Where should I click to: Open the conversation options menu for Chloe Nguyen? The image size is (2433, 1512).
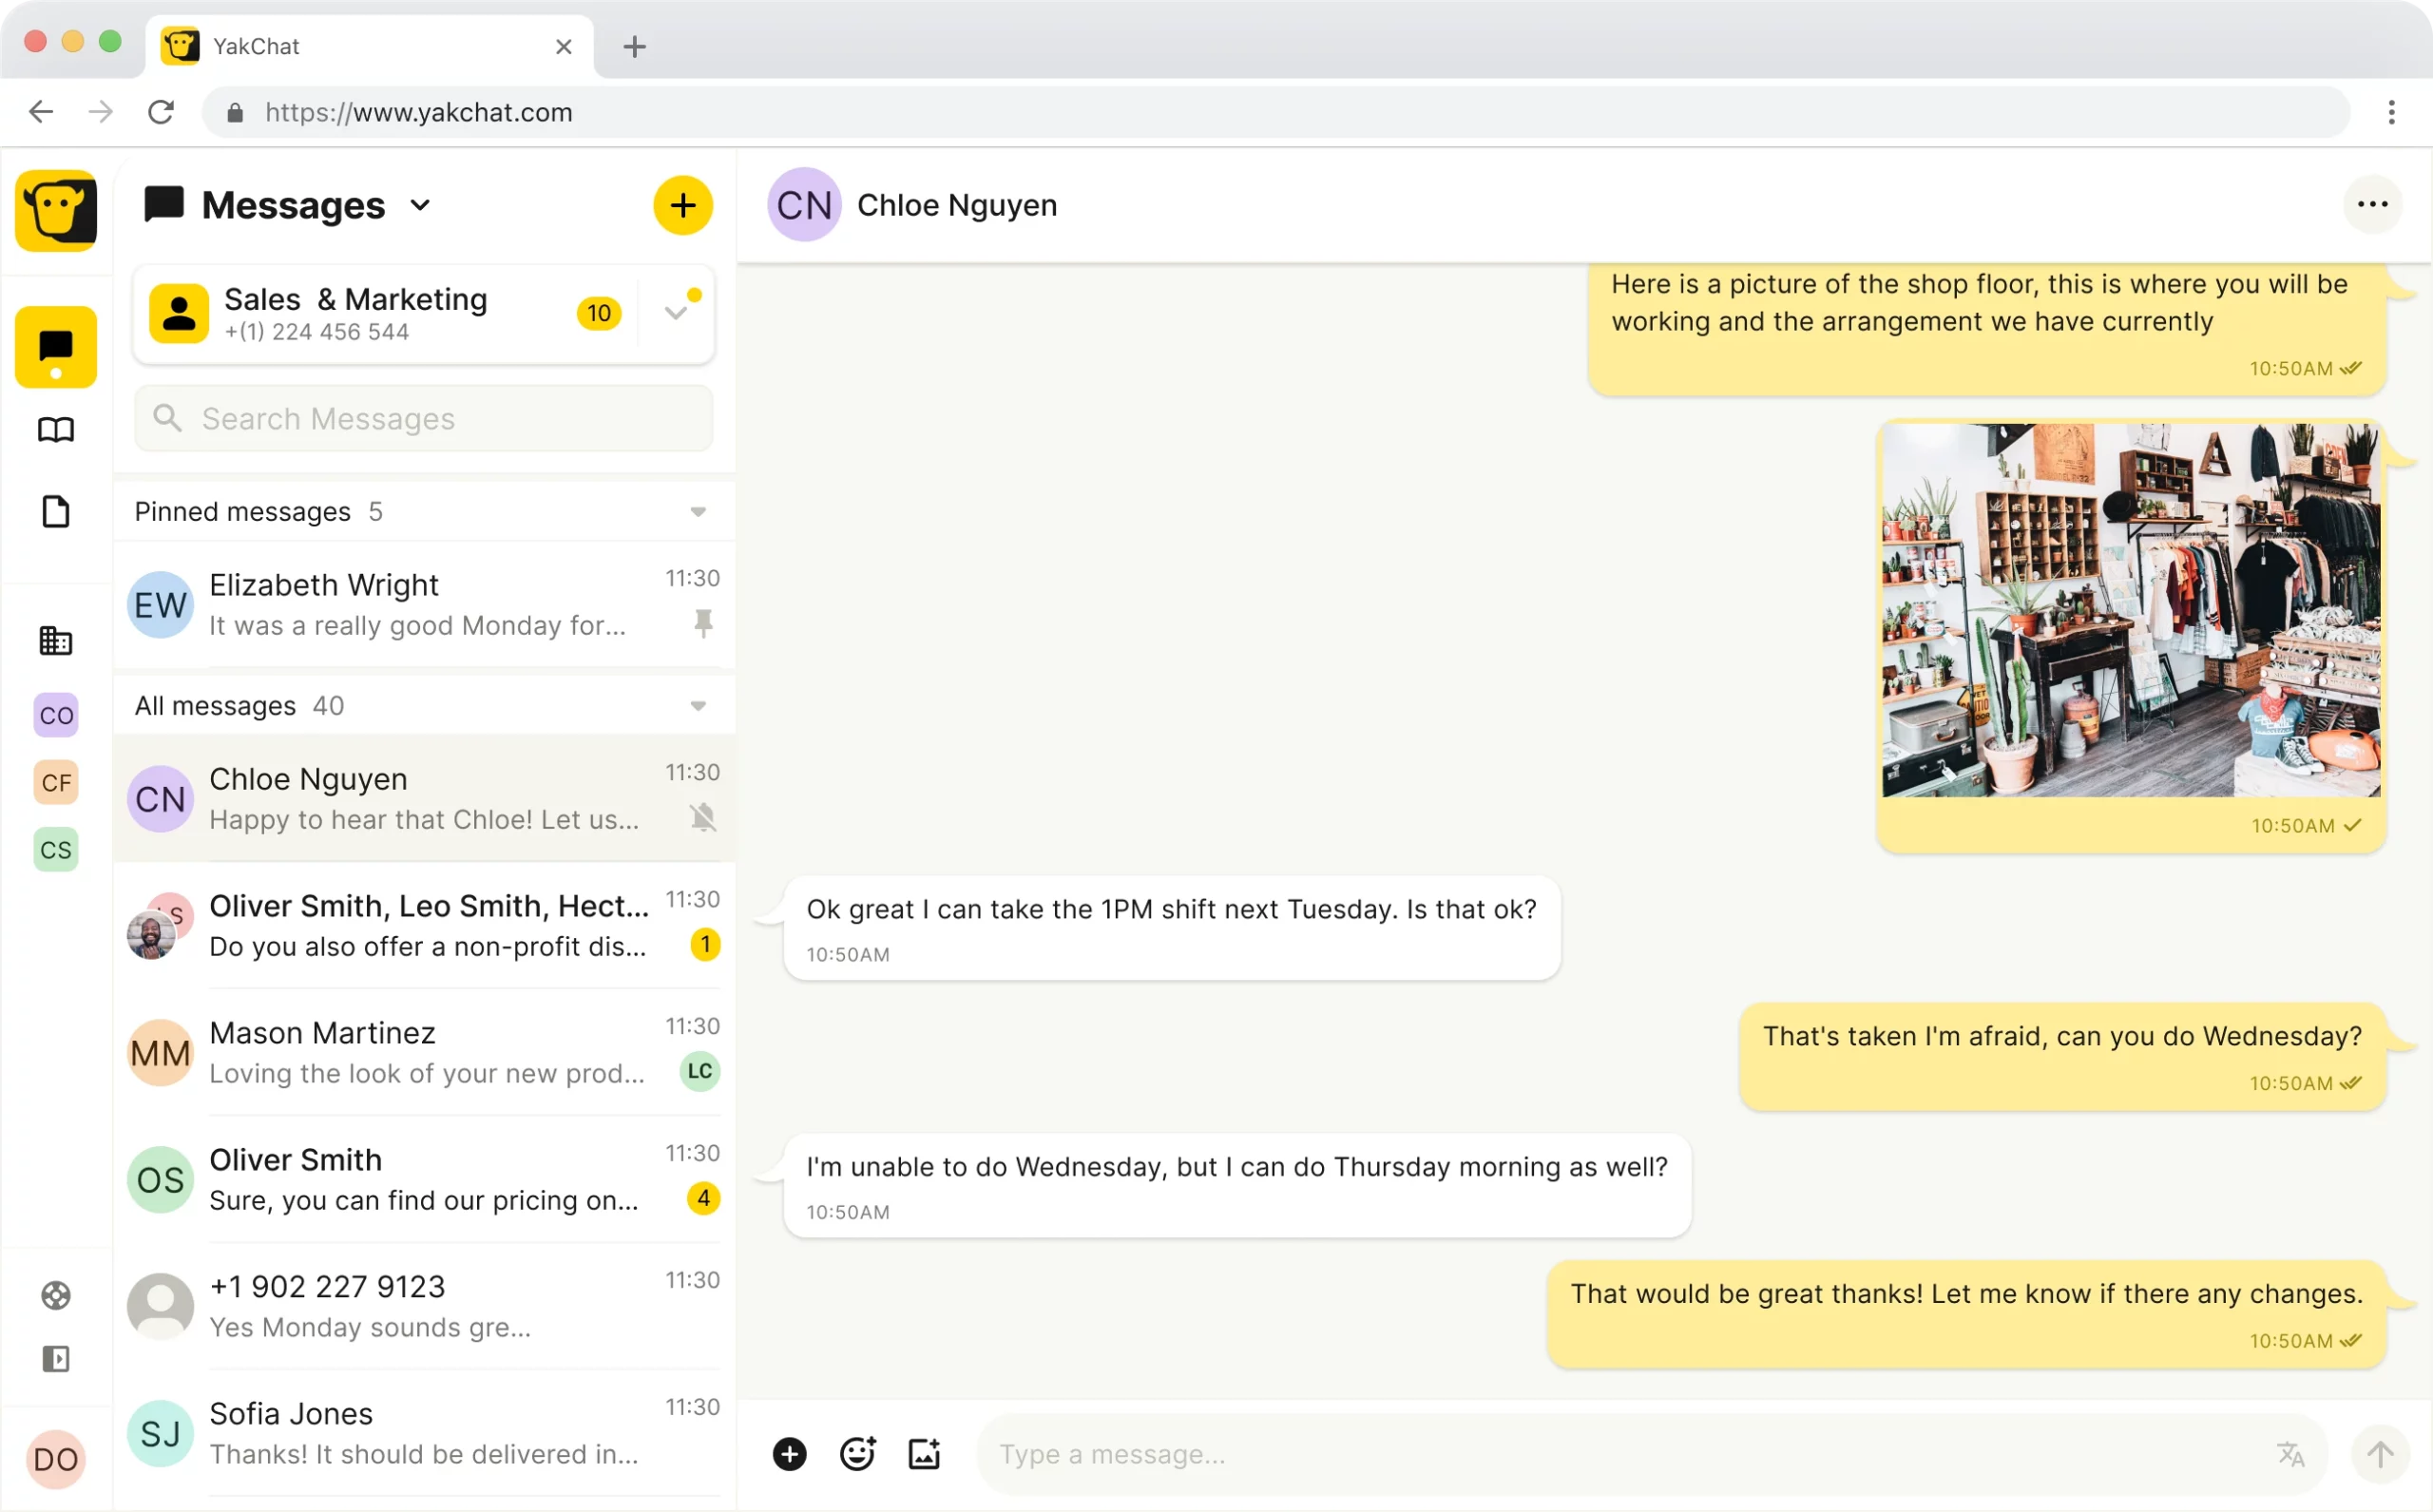click(x=2372, y=204)
